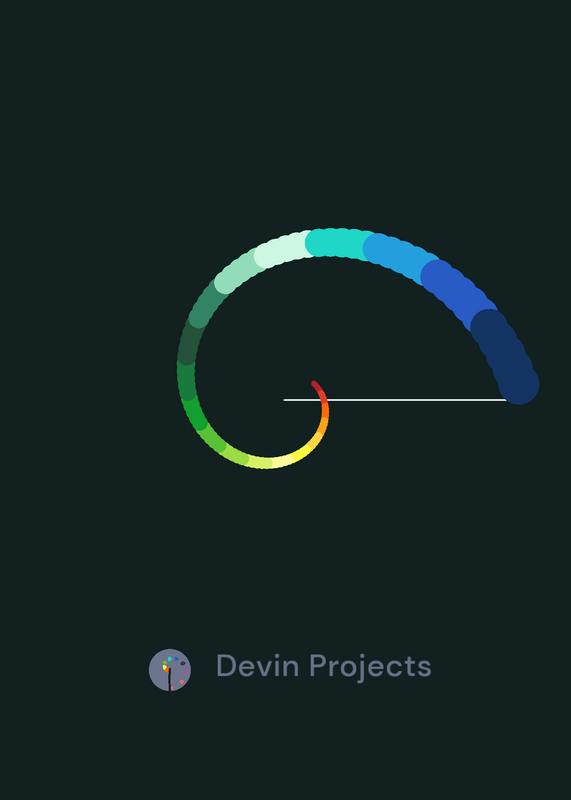Click the turquoise segment atop the spiral
The height and width of the screenshot is (800, 571).
[x=339, y=243]
